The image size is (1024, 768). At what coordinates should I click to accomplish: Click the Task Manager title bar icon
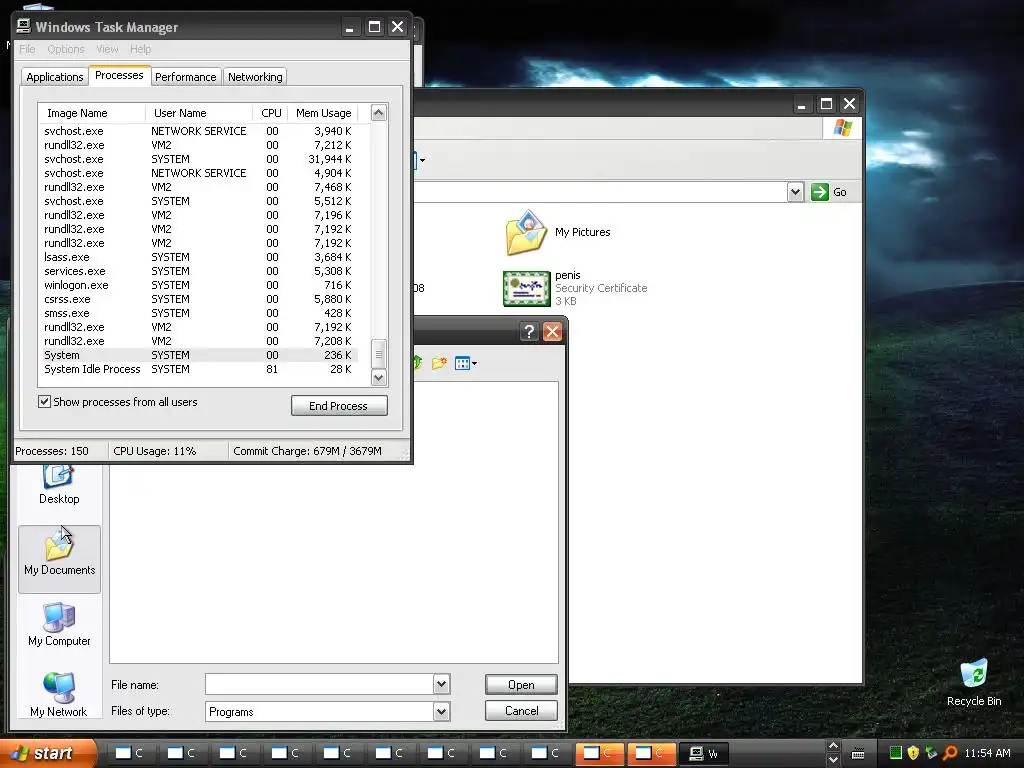click(x=24, y=26)
